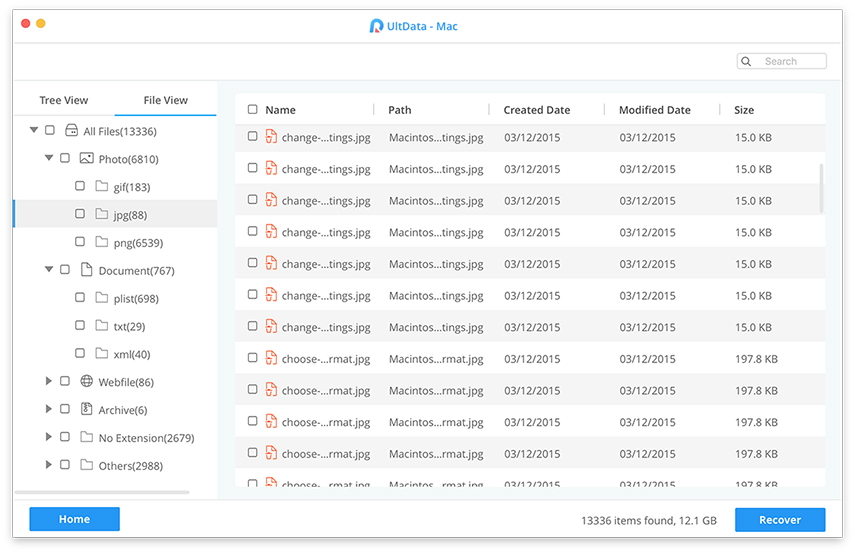The width and height of the screenshot is (855, 553).
Task: Click the xml folder icon
Action: point(101,353)
